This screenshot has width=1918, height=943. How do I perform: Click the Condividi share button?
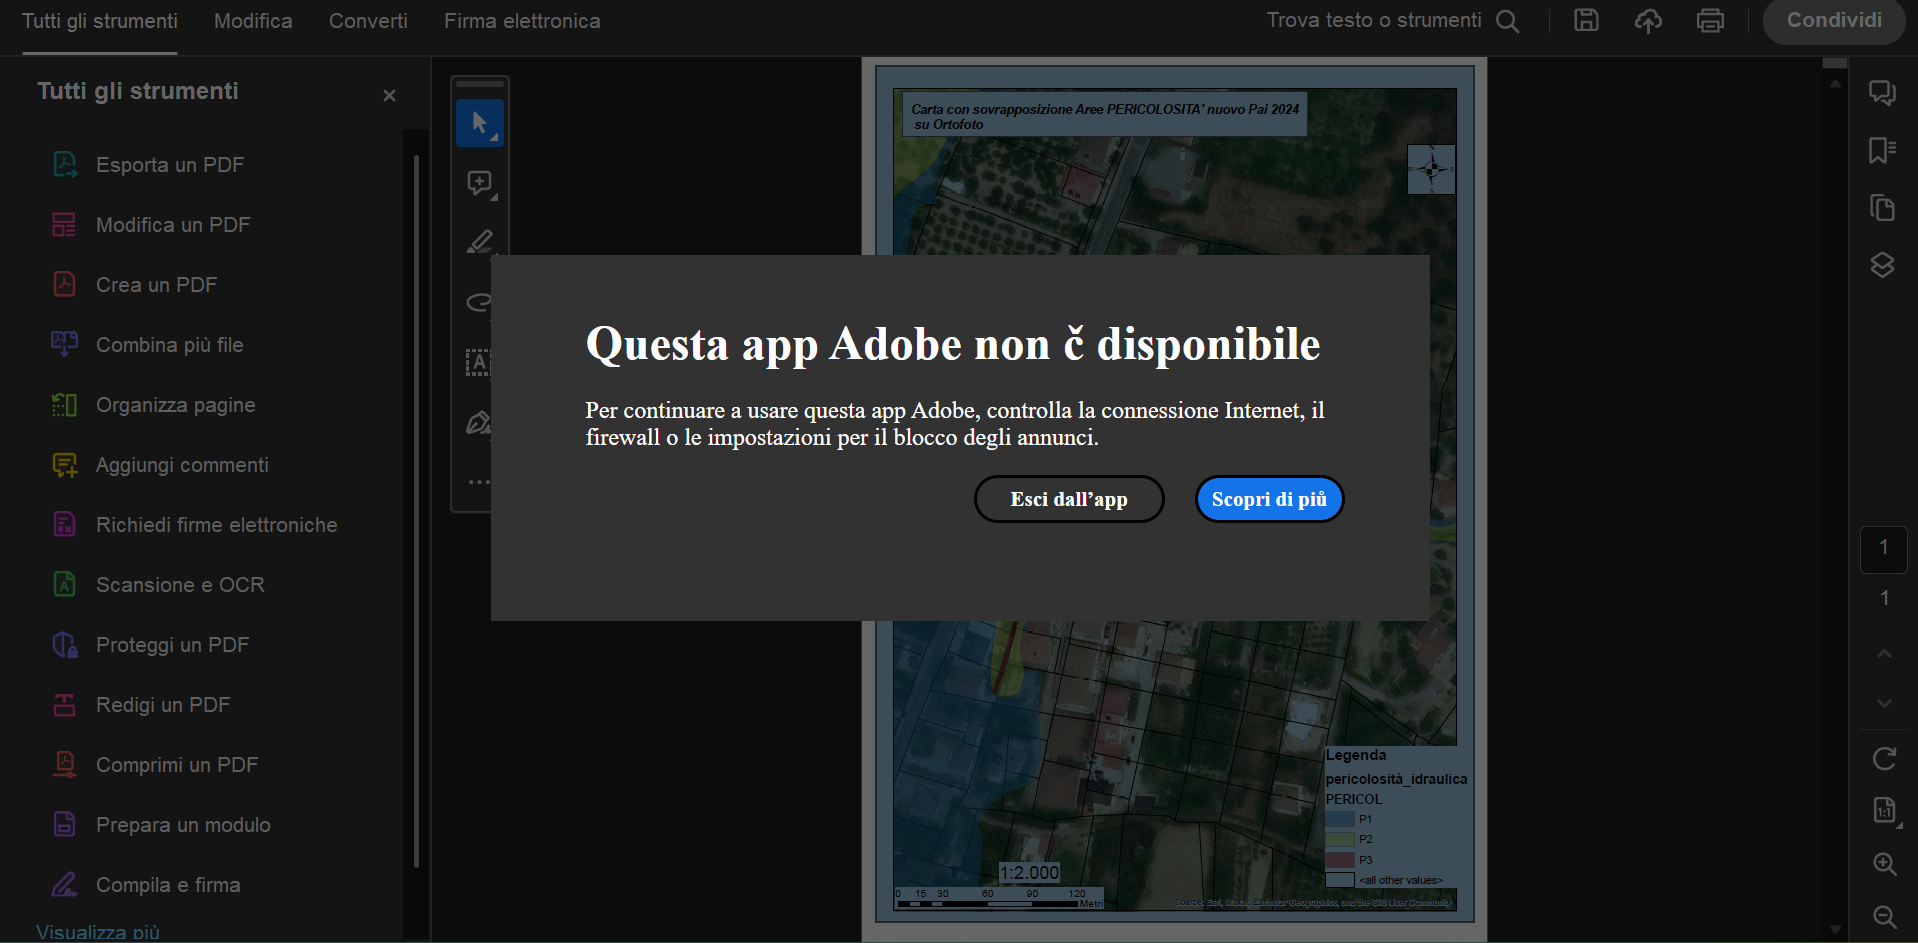coord(1834,21)
